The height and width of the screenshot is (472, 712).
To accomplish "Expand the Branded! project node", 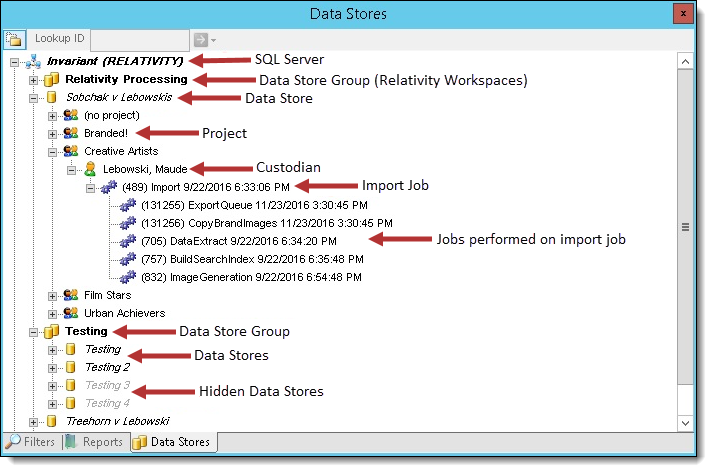I will [x=52, y=134].
